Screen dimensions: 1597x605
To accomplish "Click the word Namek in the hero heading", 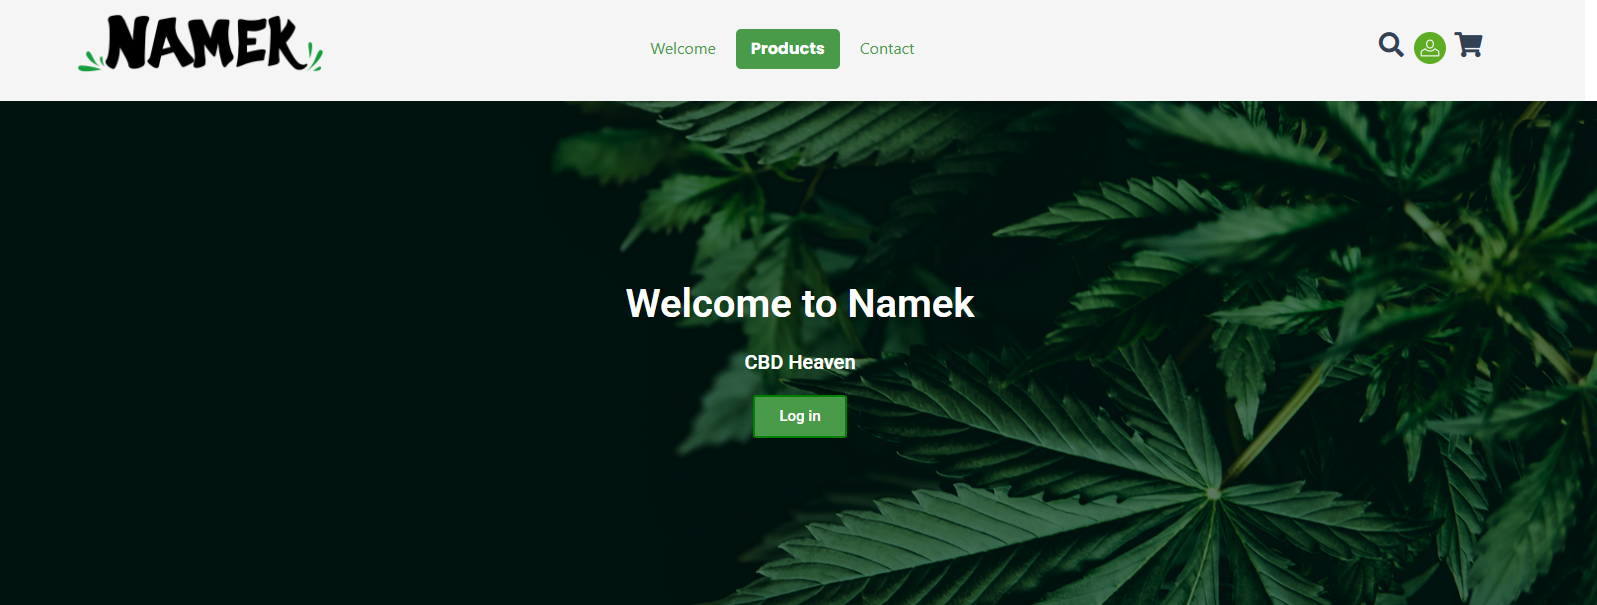I will pos(911,303).
